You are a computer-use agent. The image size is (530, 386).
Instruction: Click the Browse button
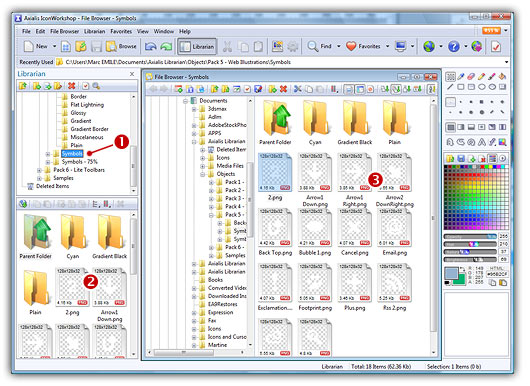(121, 46)
